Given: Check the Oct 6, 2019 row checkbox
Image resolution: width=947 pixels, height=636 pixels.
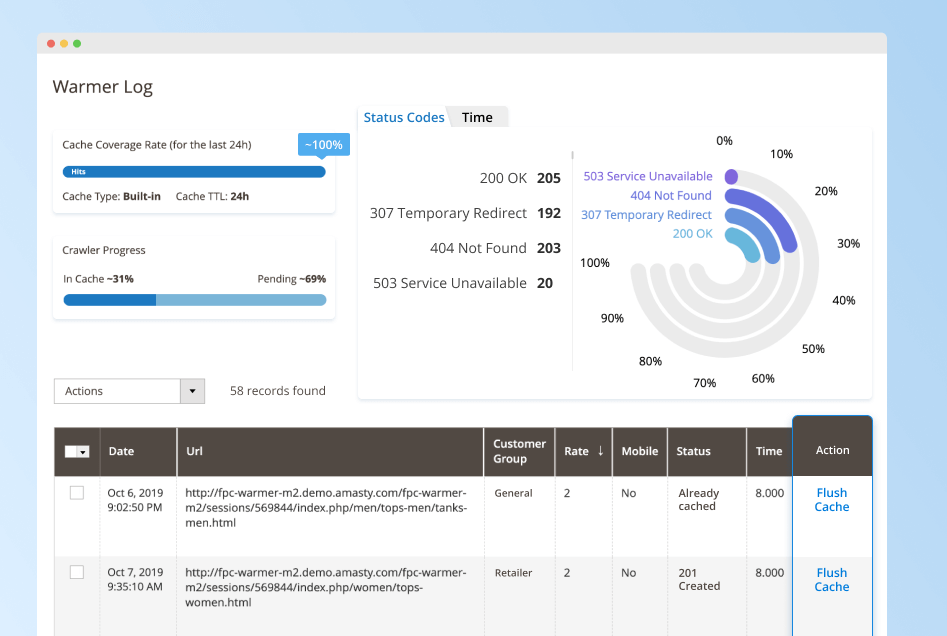Looking at the screenshot, I should (x=77, y=493).
